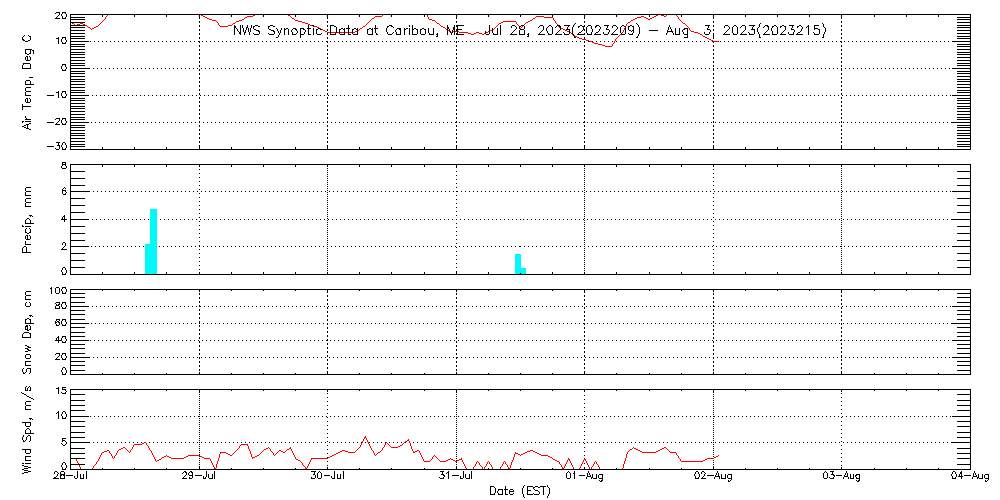Click the 28-Jul date label at axis start
Screen dimensions: 1000x500
[x=72, y=477]
